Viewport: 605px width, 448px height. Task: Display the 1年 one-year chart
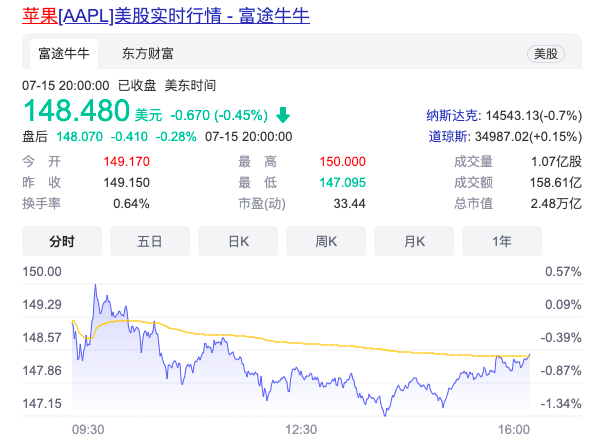[x=502, y=241]
